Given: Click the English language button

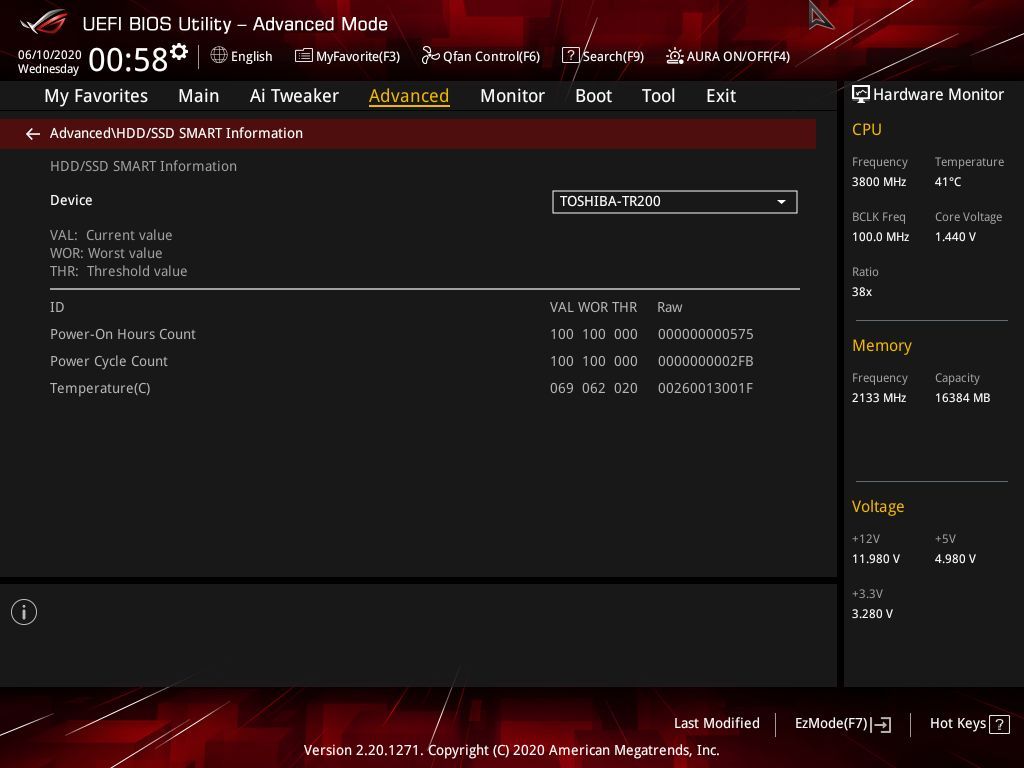Looking at the screenshot, I should [242, 56].
